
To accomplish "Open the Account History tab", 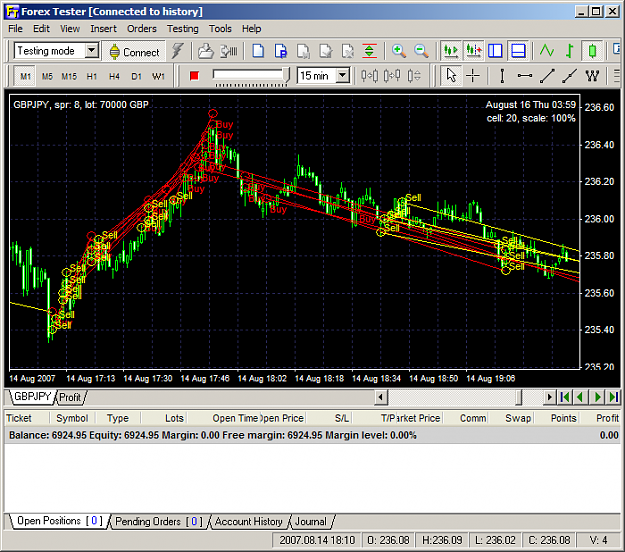I will 249,521.
